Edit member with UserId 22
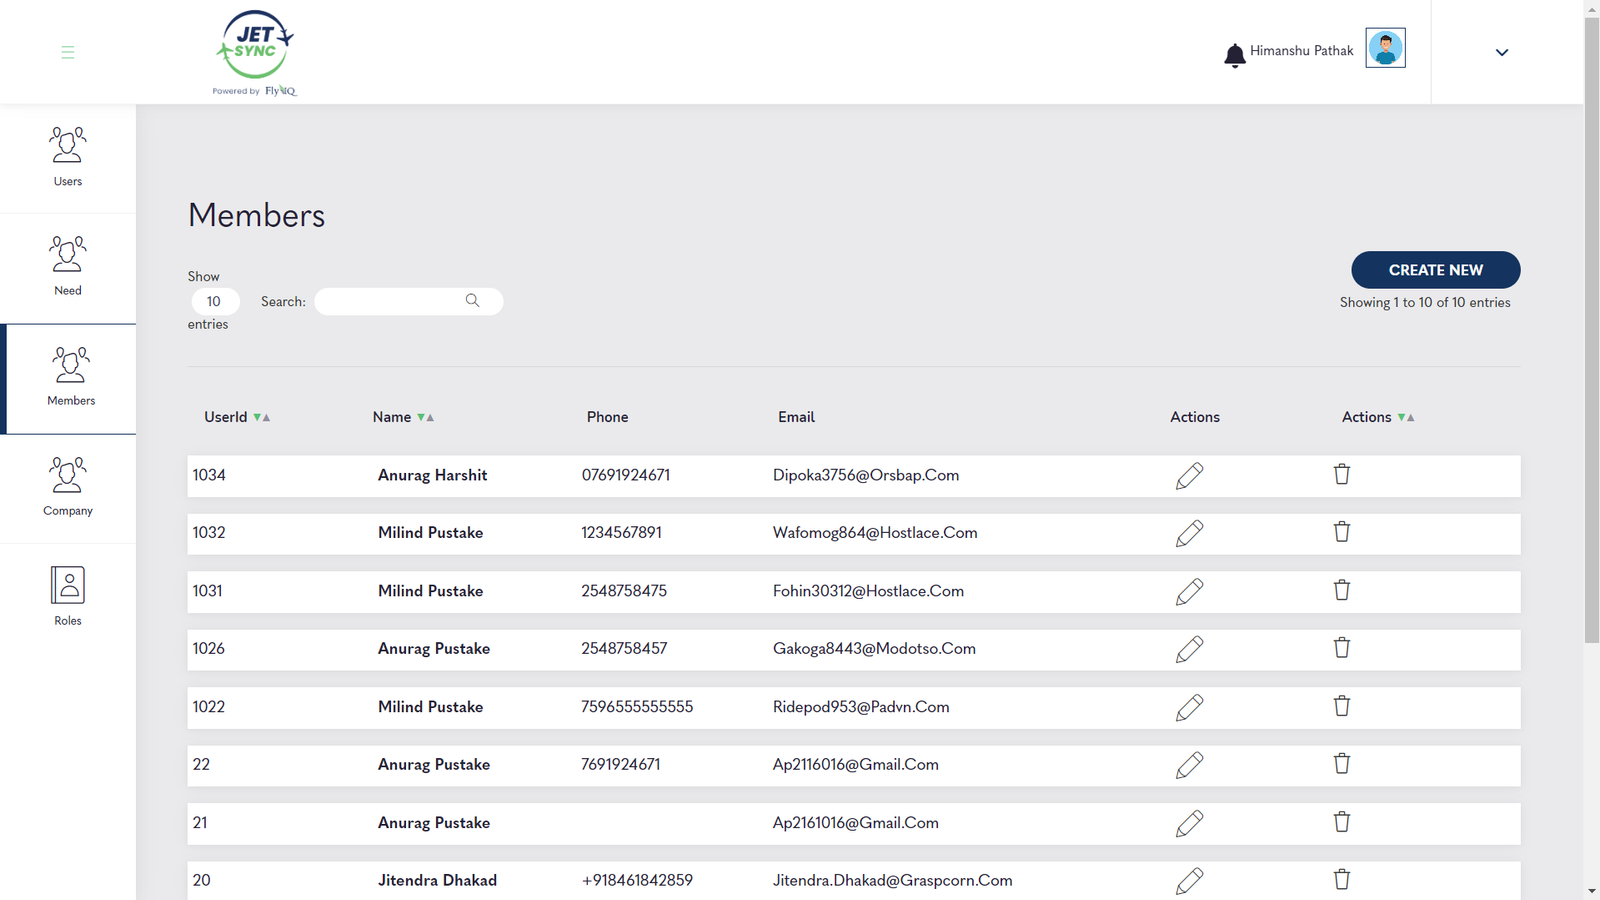The height and width of the screenshot is (900, 1600). 1189,766
